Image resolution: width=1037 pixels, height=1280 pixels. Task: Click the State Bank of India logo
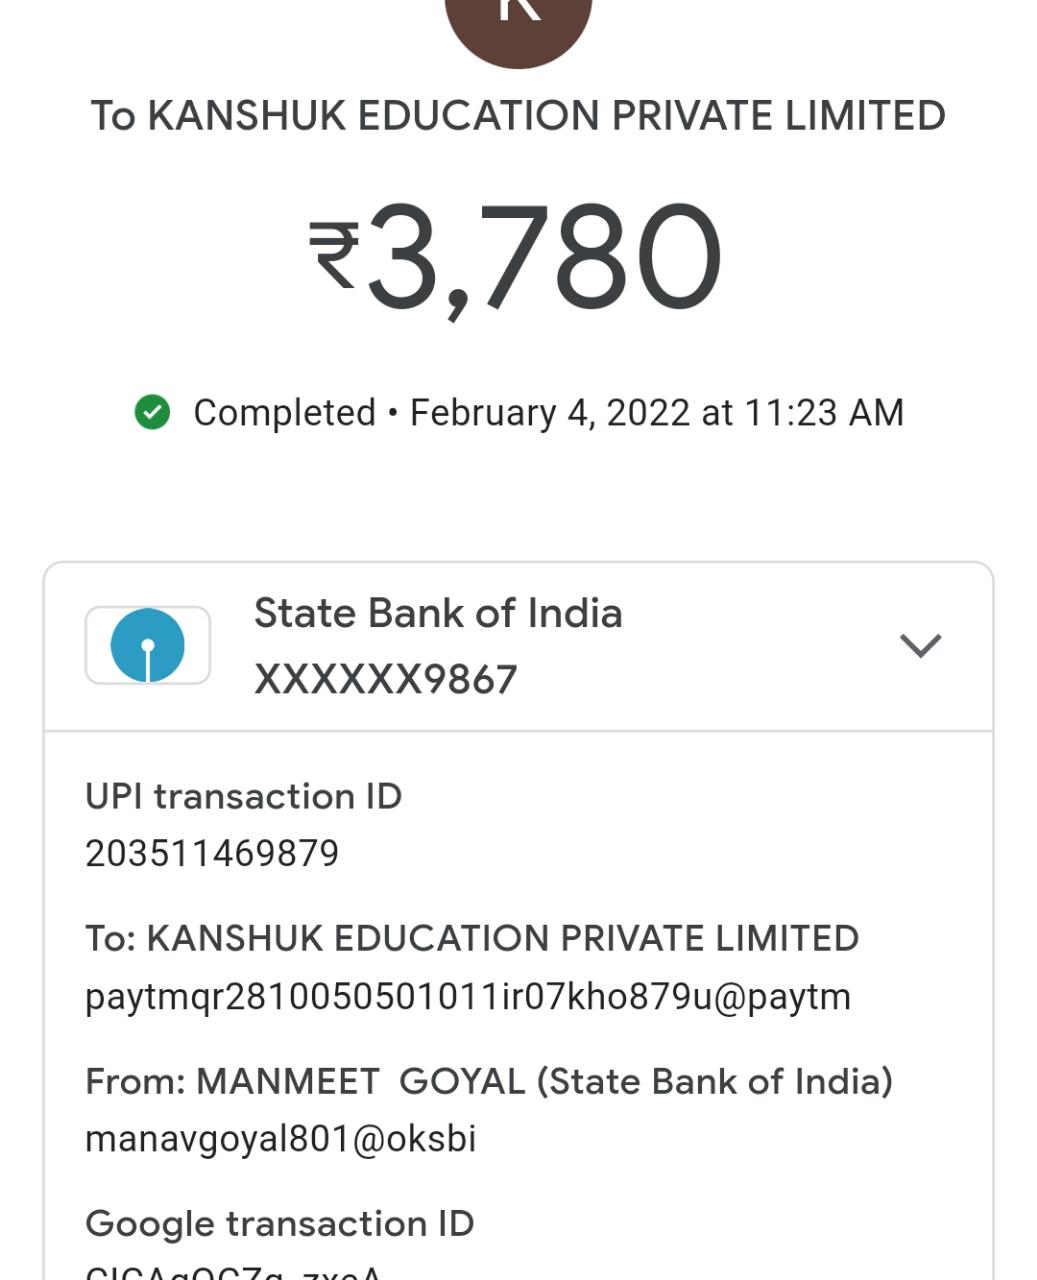(x=148, y=645)
